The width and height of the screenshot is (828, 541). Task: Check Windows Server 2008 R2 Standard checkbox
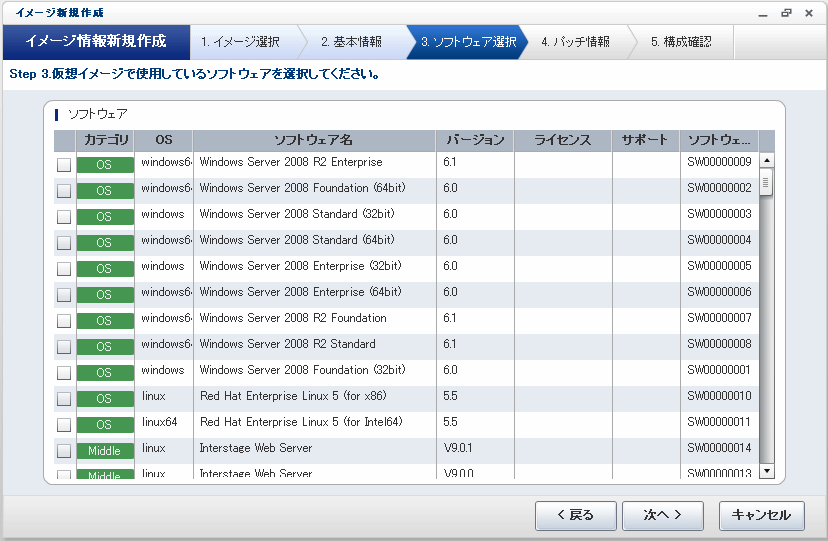click(x=64, y=347)
